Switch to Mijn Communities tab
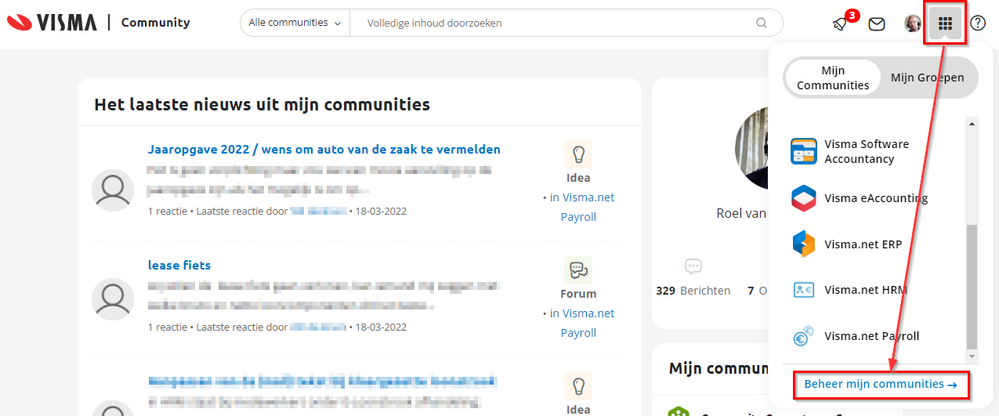The image size is (999, 416). pos(833,78)
